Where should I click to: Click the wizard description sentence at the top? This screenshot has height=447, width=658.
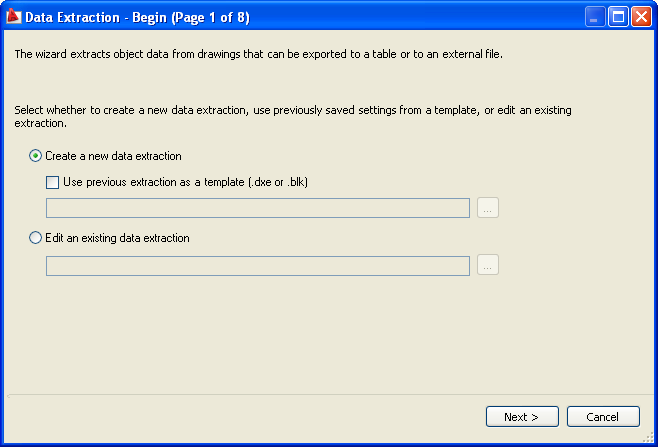point(258,54)
